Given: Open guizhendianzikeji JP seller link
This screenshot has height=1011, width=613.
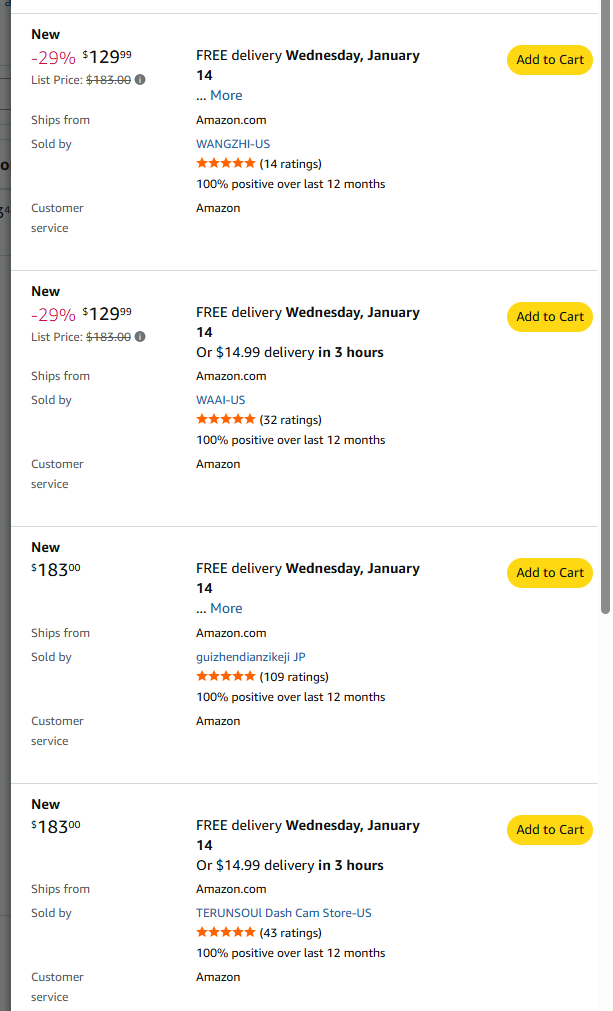Looking at the screenshot, I should point(250,657).
